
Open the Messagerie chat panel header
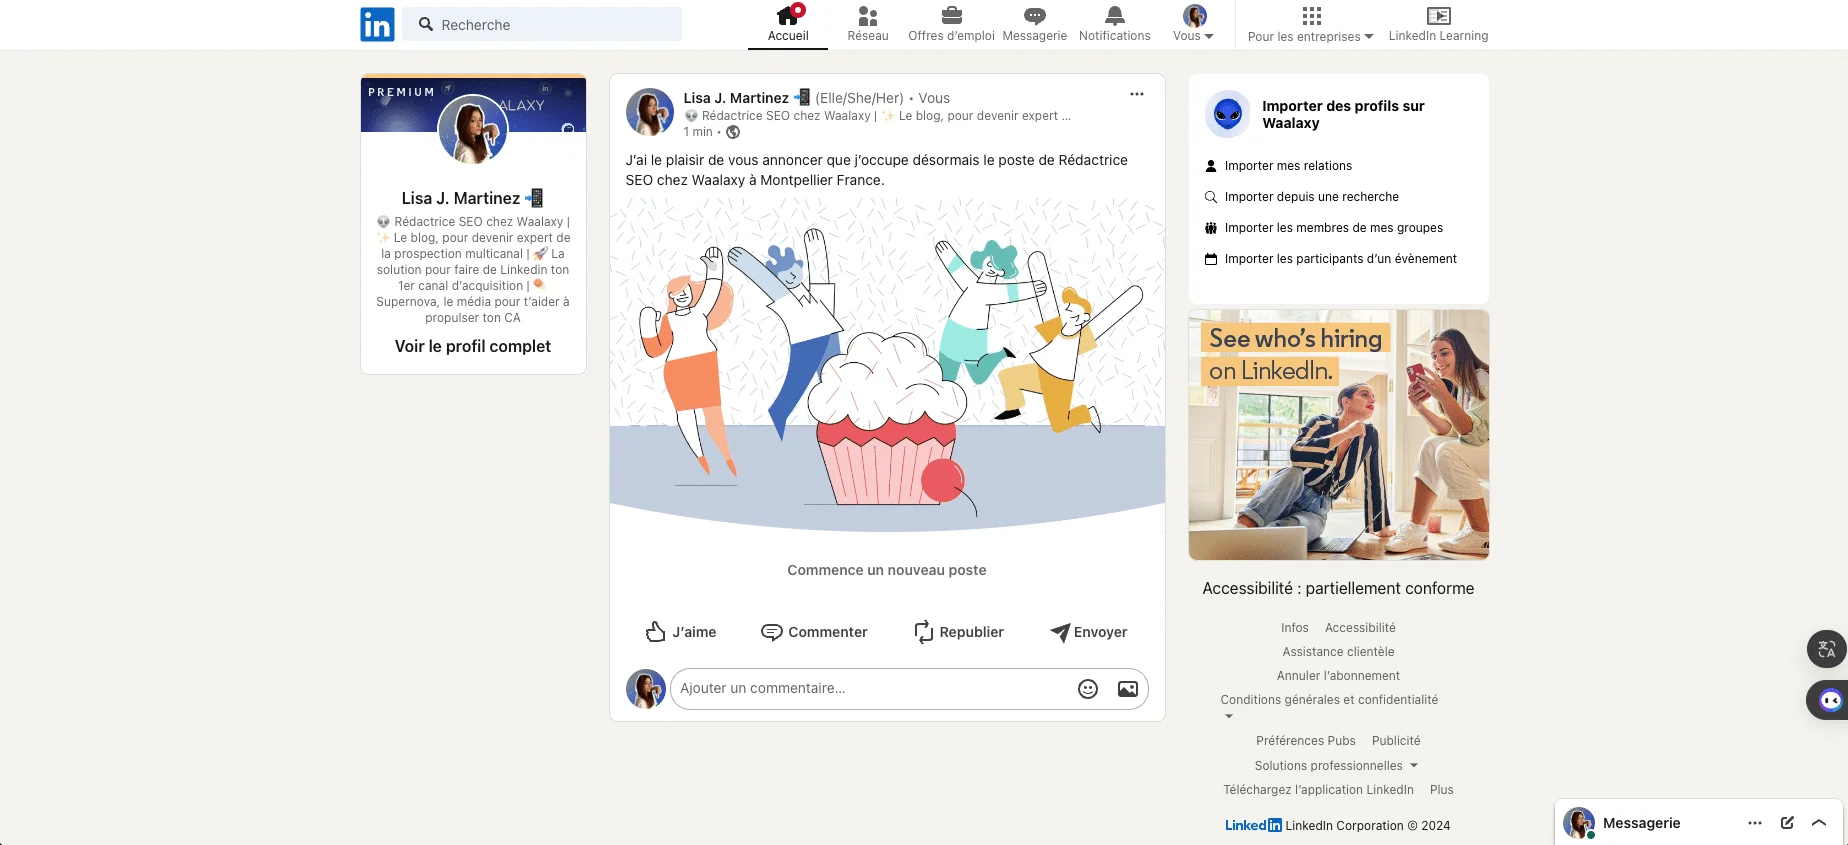click(x=1641, y=823)
